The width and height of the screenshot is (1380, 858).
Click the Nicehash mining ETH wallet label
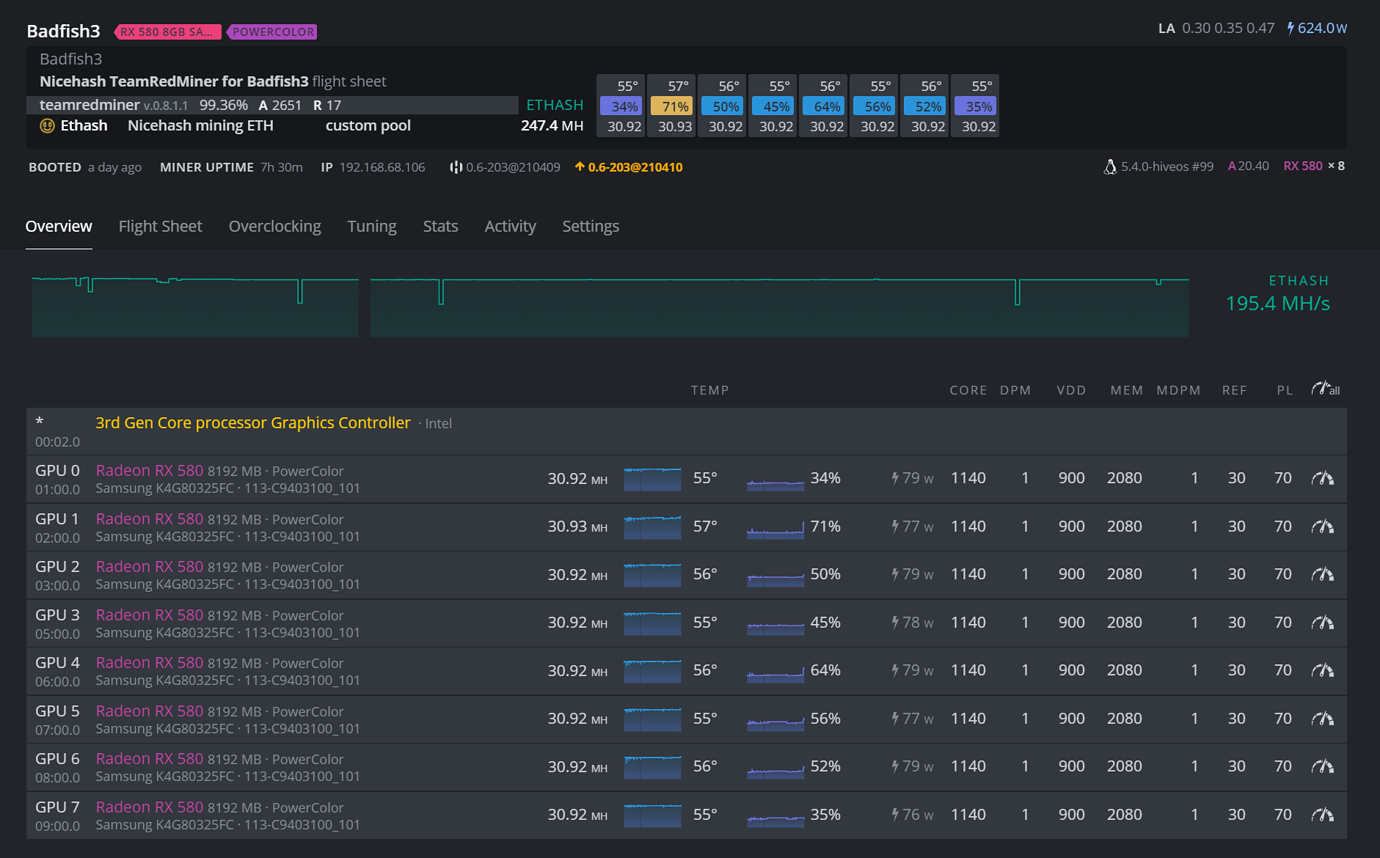(x=200, y=126)
